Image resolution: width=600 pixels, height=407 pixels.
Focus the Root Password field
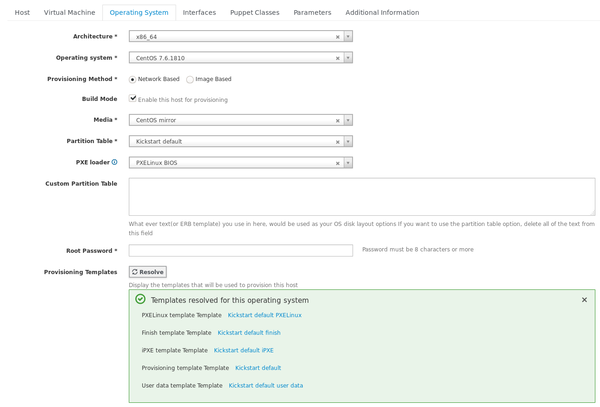click(241, 251)
